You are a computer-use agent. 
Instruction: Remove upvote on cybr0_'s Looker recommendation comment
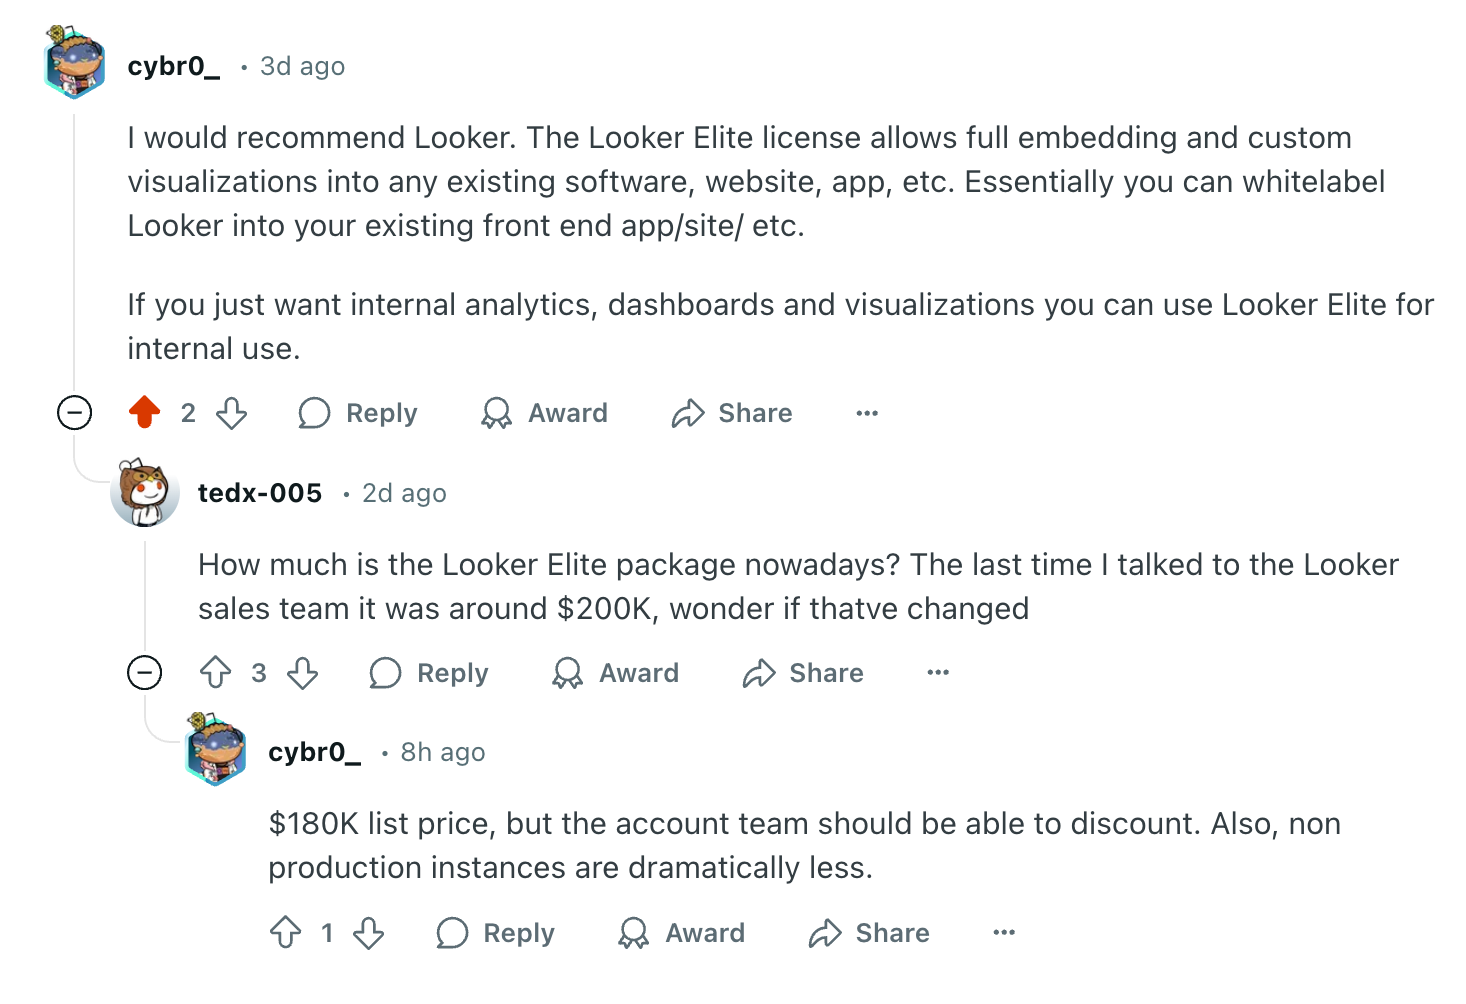145,413
